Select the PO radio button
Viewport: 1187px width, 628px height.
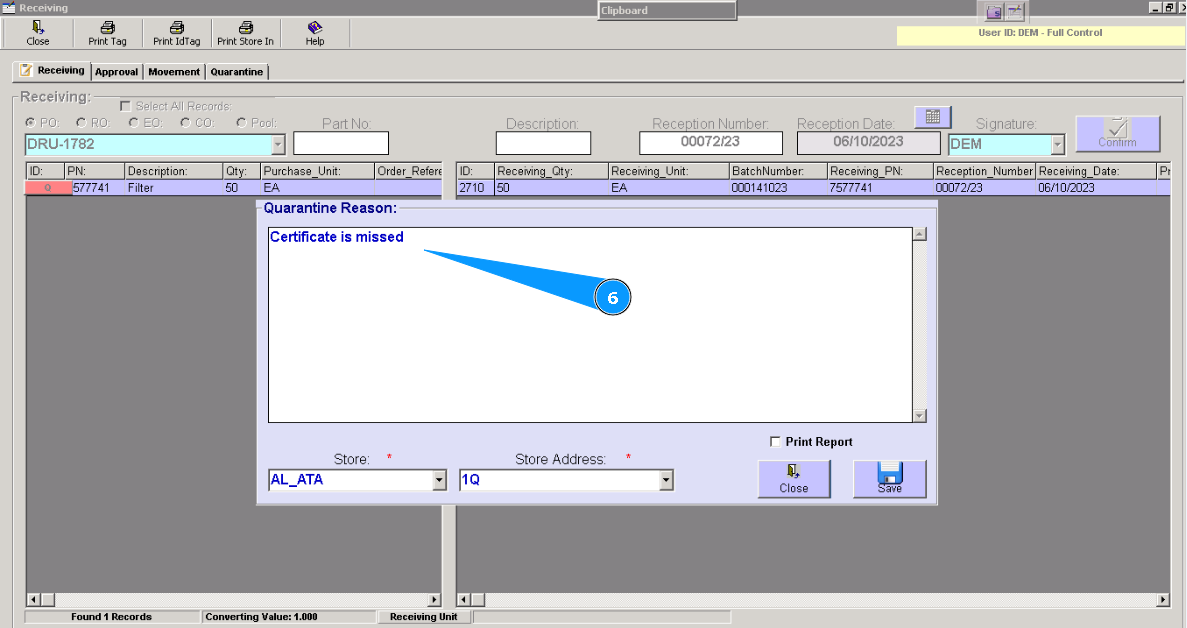click(x=30, y=123)
